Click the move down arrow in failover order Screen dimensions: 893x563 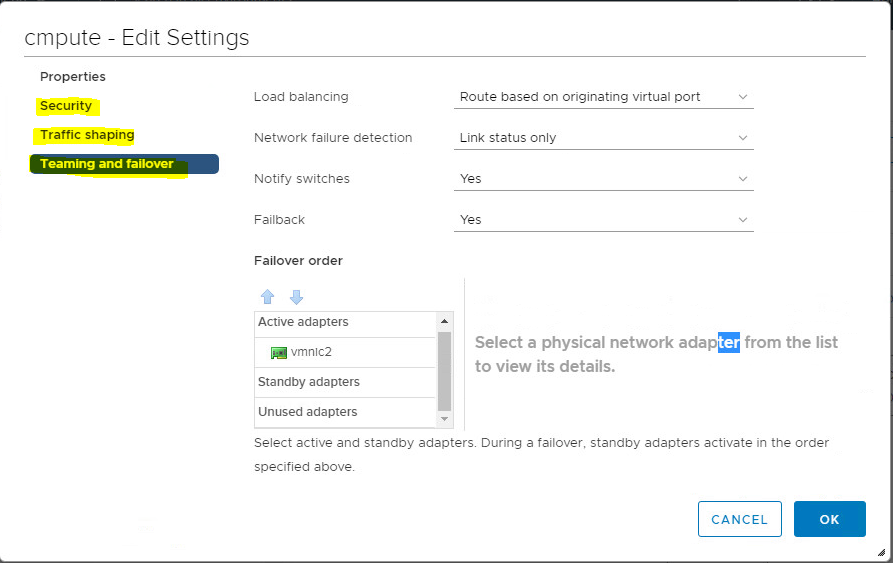click(x=296, y=297)
